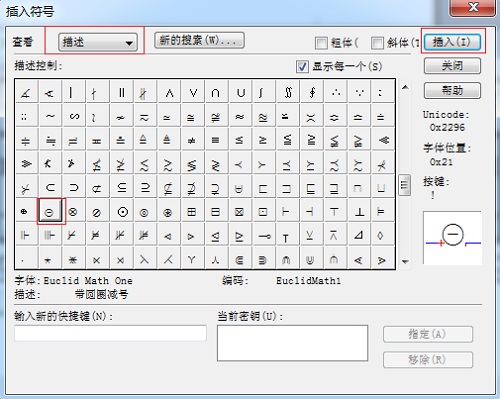This screenshot has height=399, width=500.
Task: Click the up arrow of symbol scrollbar
Action: (x=405, y=87)
